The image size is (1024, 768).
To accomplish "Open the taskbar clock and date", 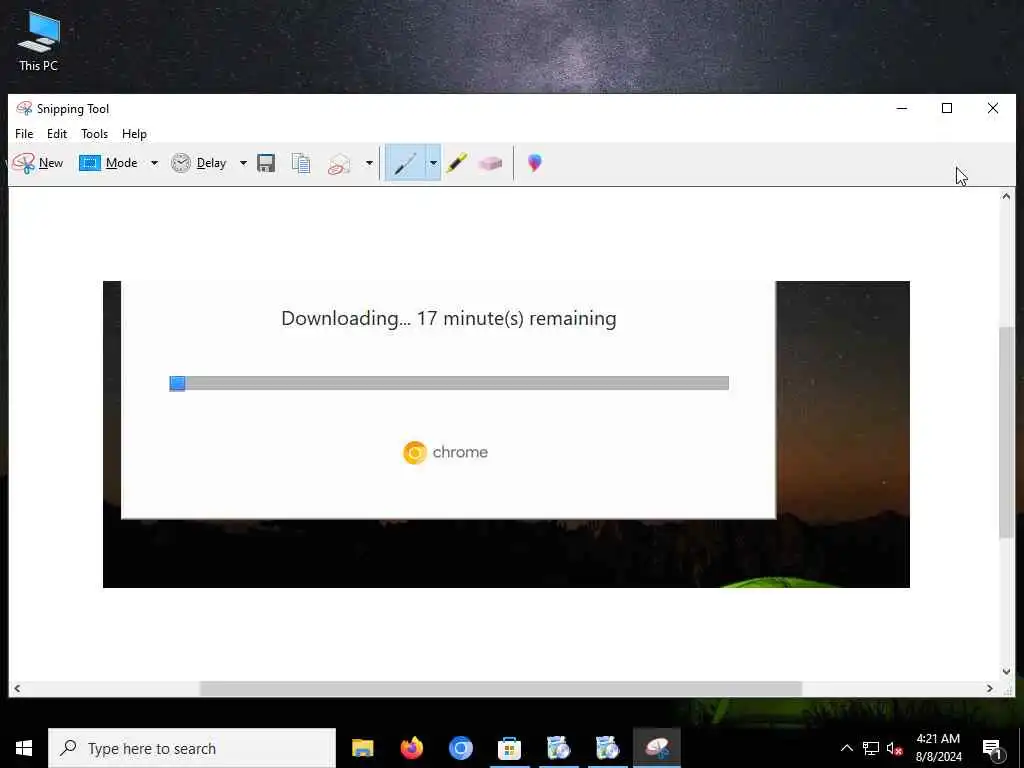I will (x=938, y=748).
